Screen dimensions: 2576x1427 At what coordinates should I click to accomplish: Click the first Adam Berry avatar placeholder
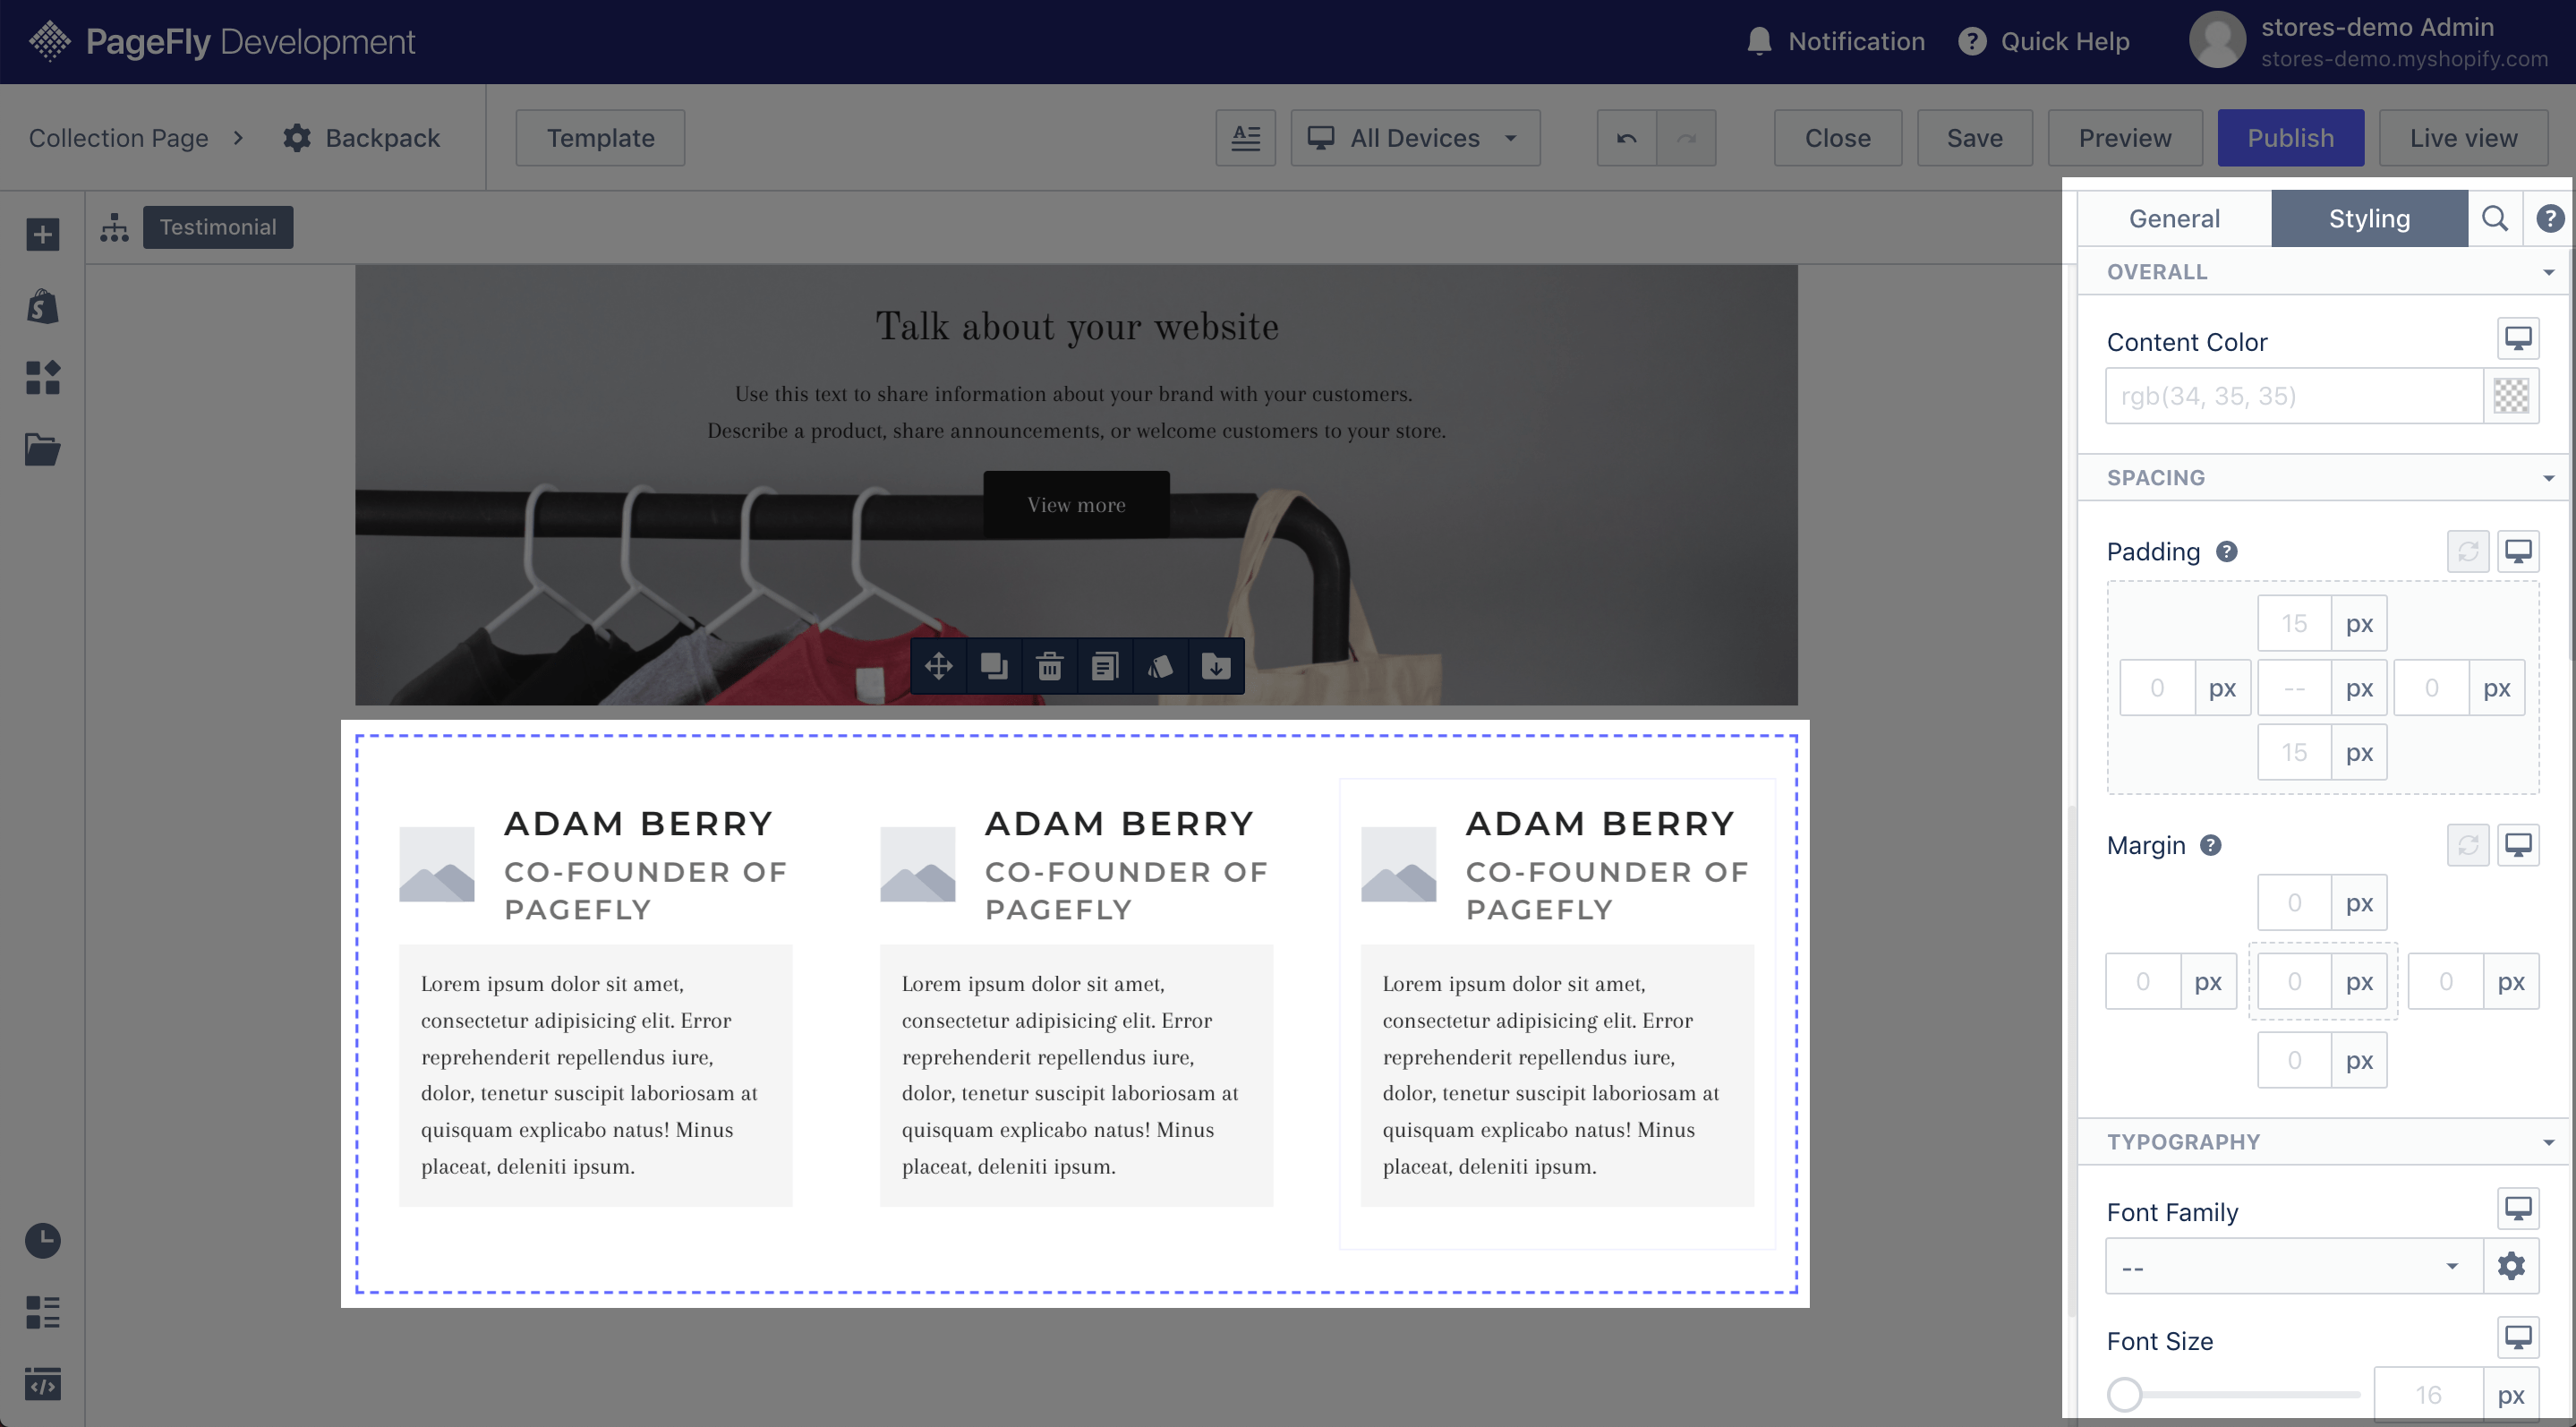[437, 864]
